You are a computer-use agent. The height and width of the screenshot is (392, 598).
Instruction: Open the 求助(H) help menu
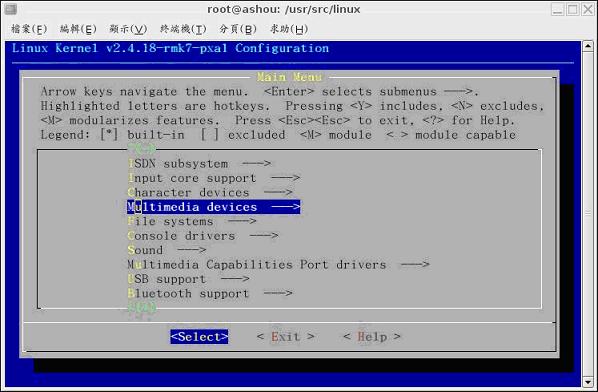click(x=289, y=29)
